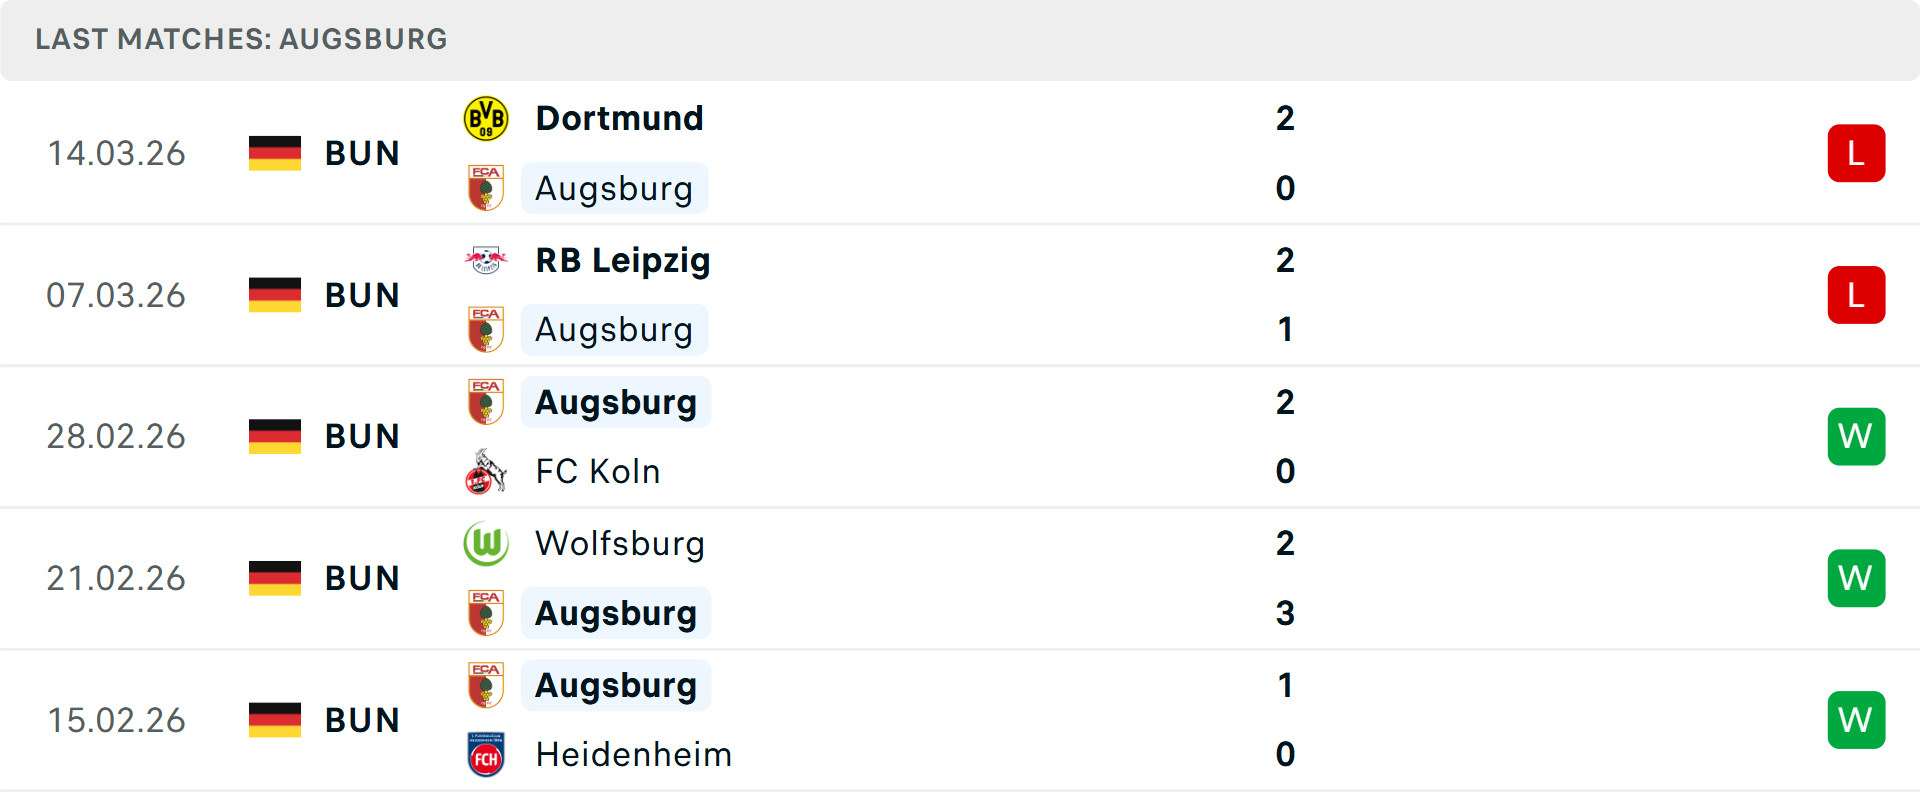Toggle the W indicator for the Heidenheim game
The height and width of the screenshot is (792, 1920).
pos(1856,718)
